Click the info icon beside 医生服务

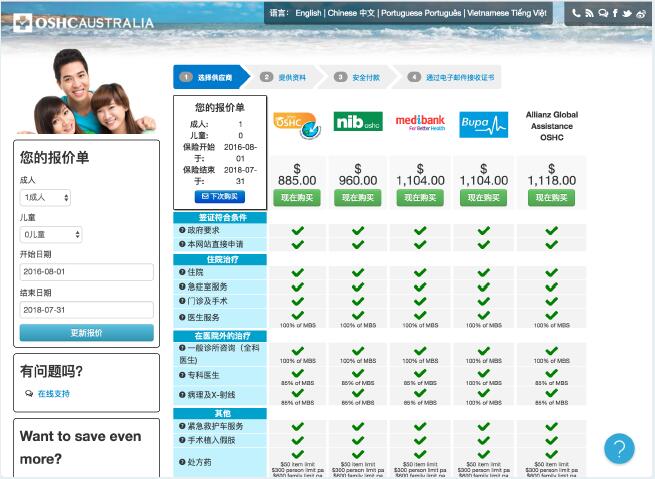[182, 317]
